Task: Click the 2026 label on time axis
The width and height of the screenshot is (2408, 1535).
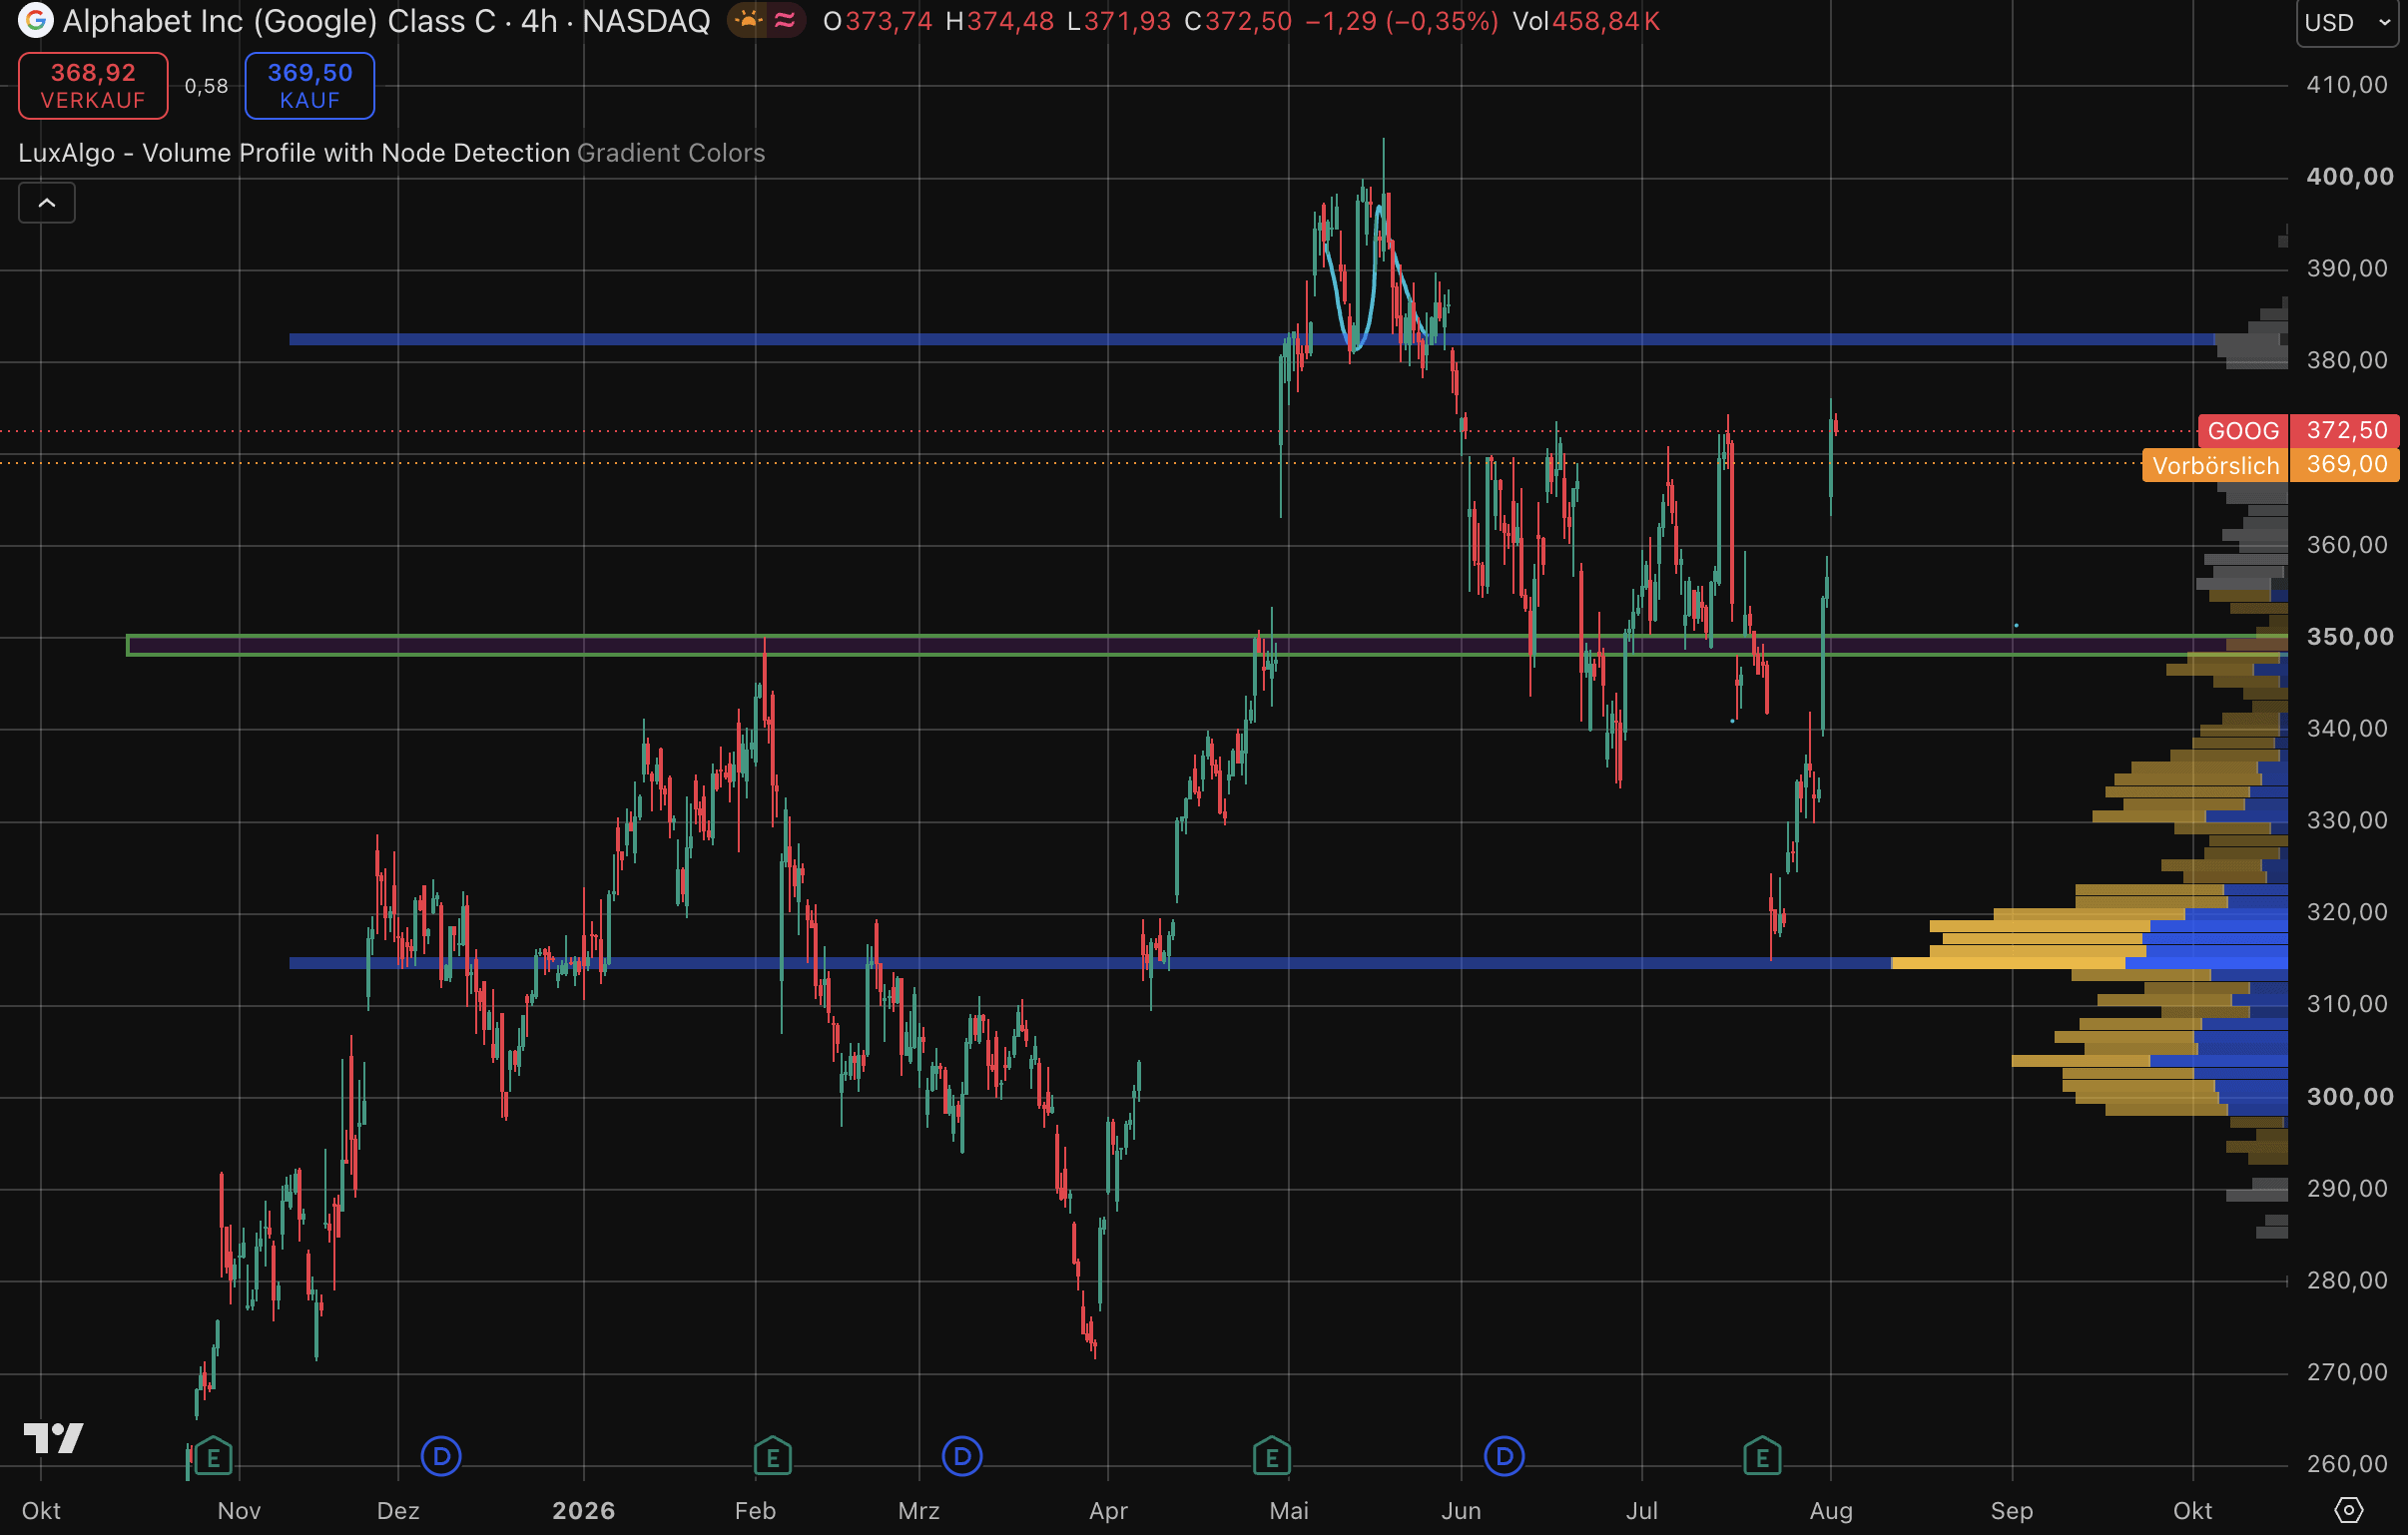Action: click(x=584, y=1511)
